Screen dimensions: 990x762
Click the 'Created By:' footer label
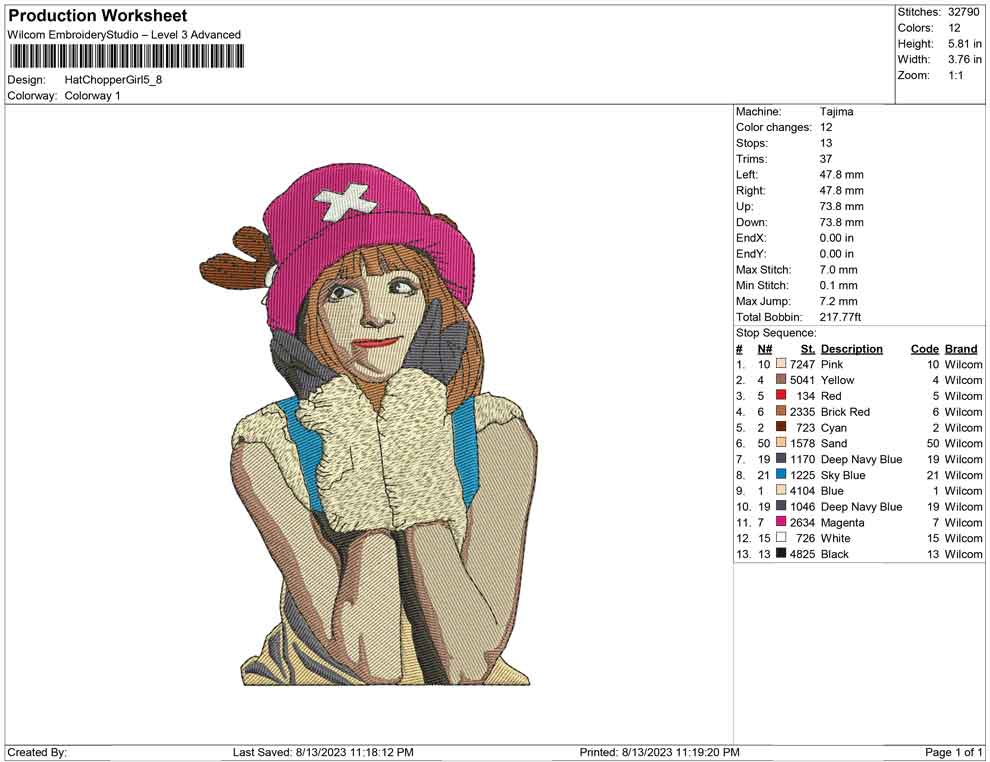pyautogui.click(x=37, y=752)
